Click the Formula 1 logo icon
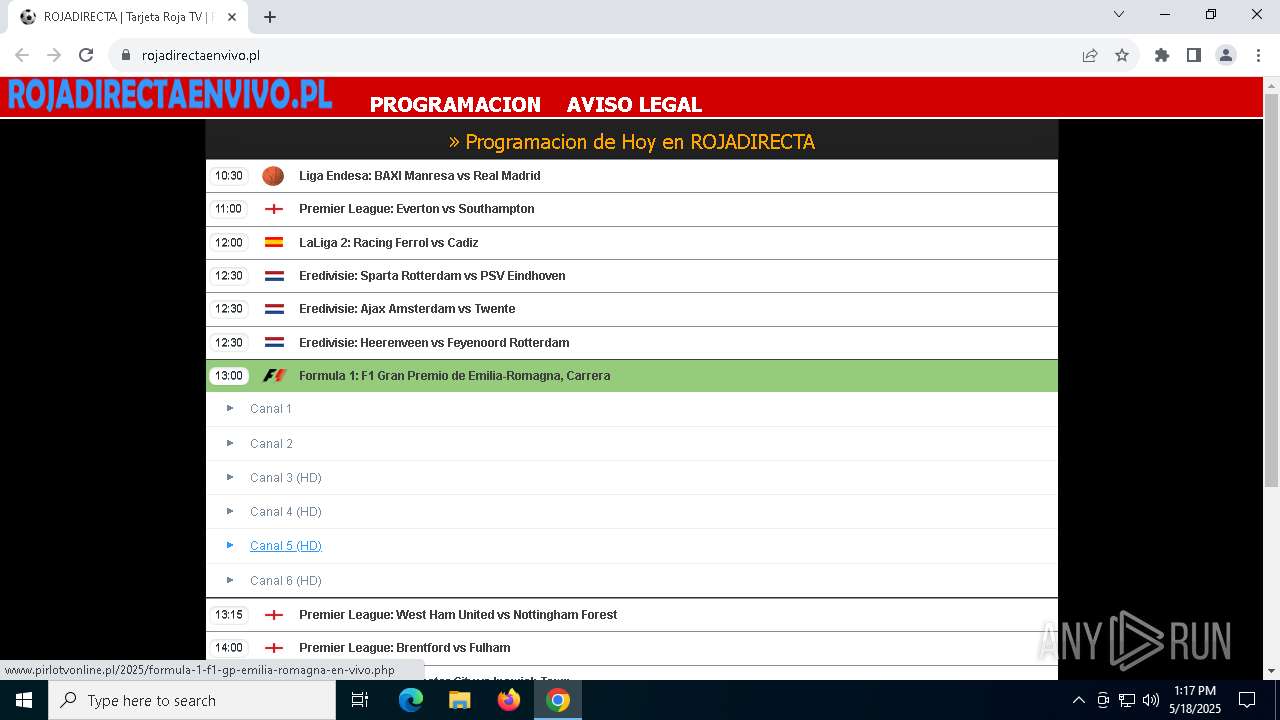The width and height of the screenshot is (1280, 720). pos(274,376)
